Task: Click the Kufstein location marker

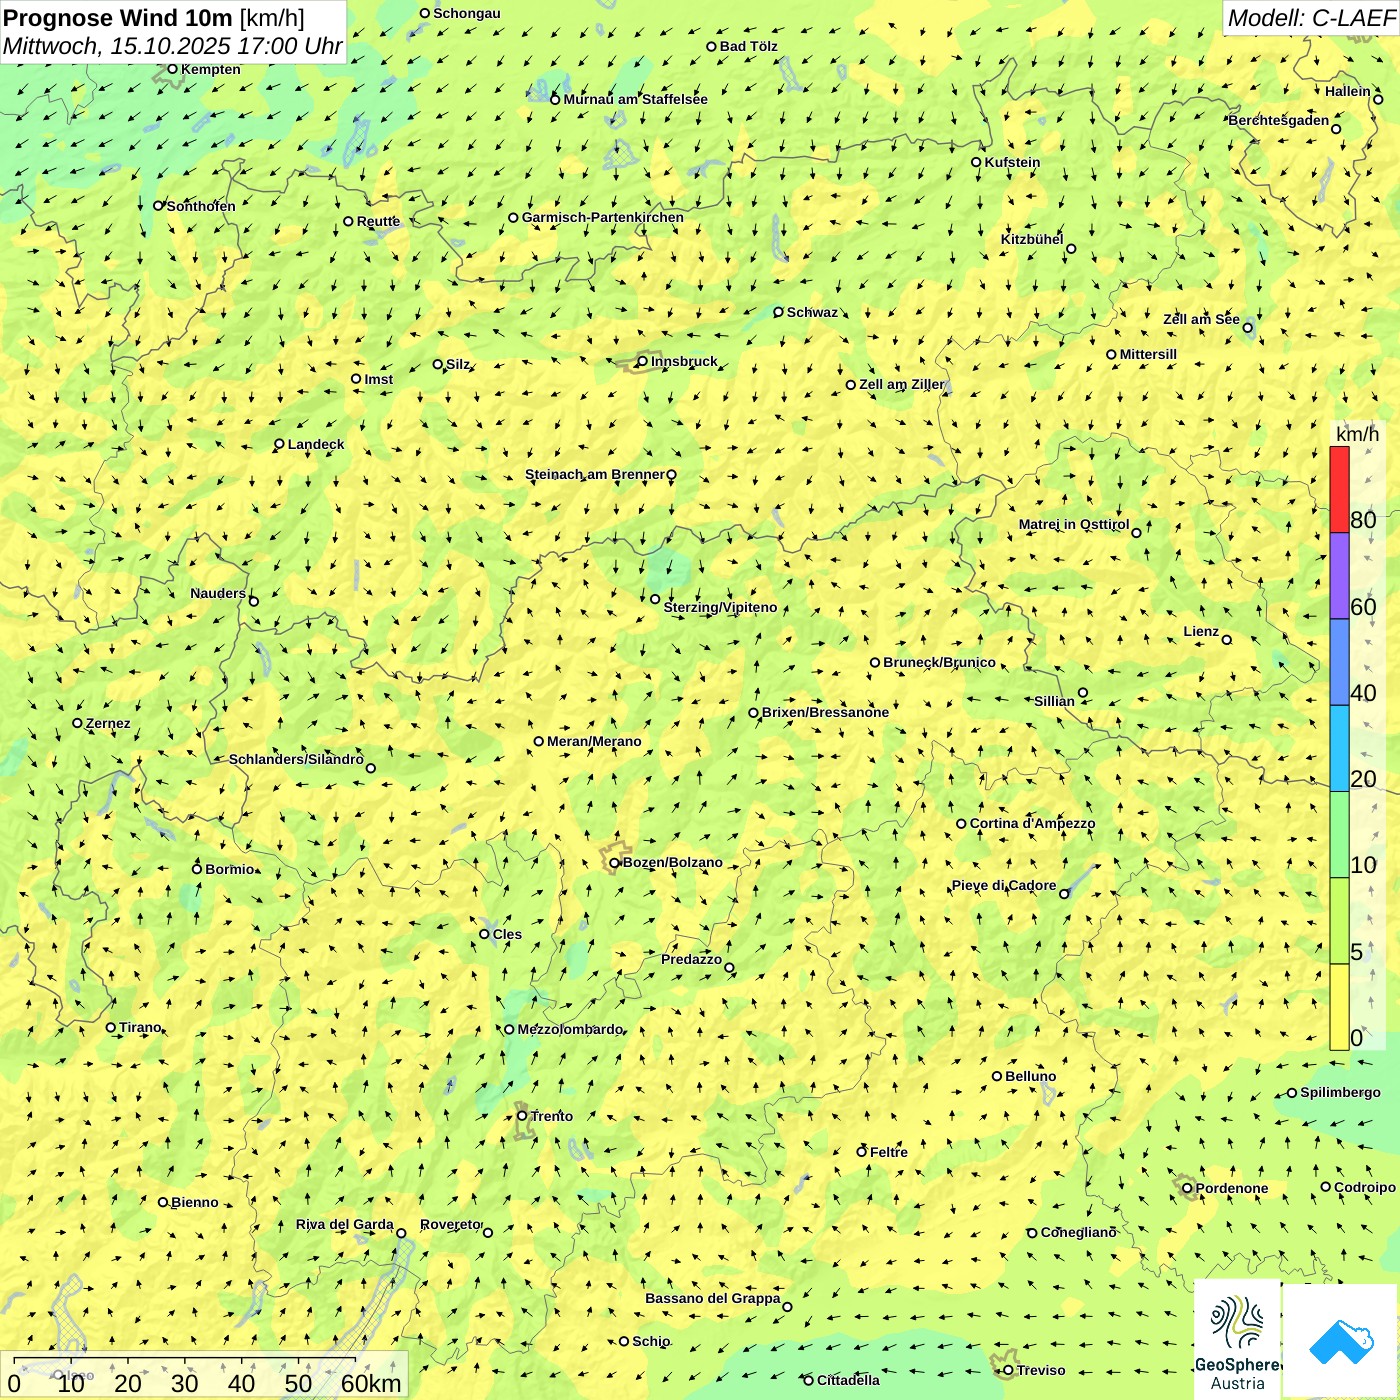Action: 977,162
